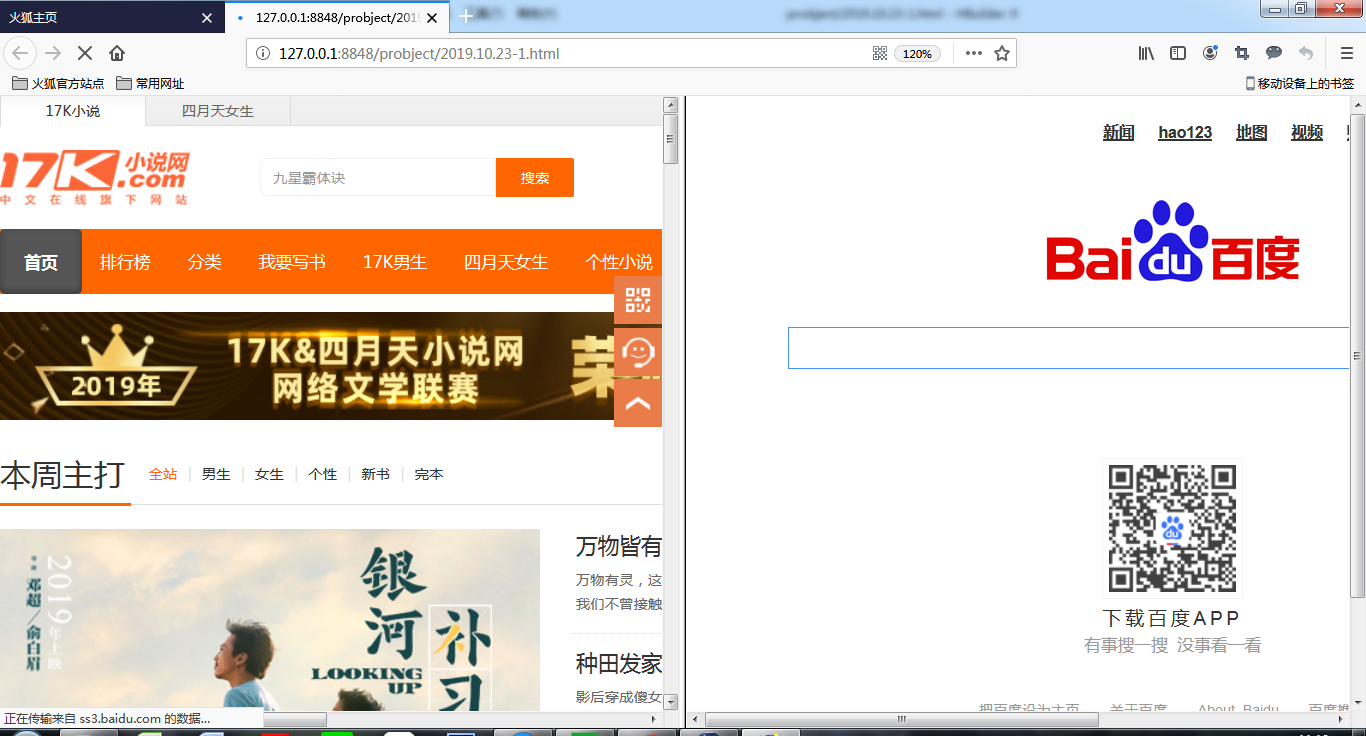Open the 新闻 link on Baidu
This screenshot has height=736, width=1366.
[1119, 132]
